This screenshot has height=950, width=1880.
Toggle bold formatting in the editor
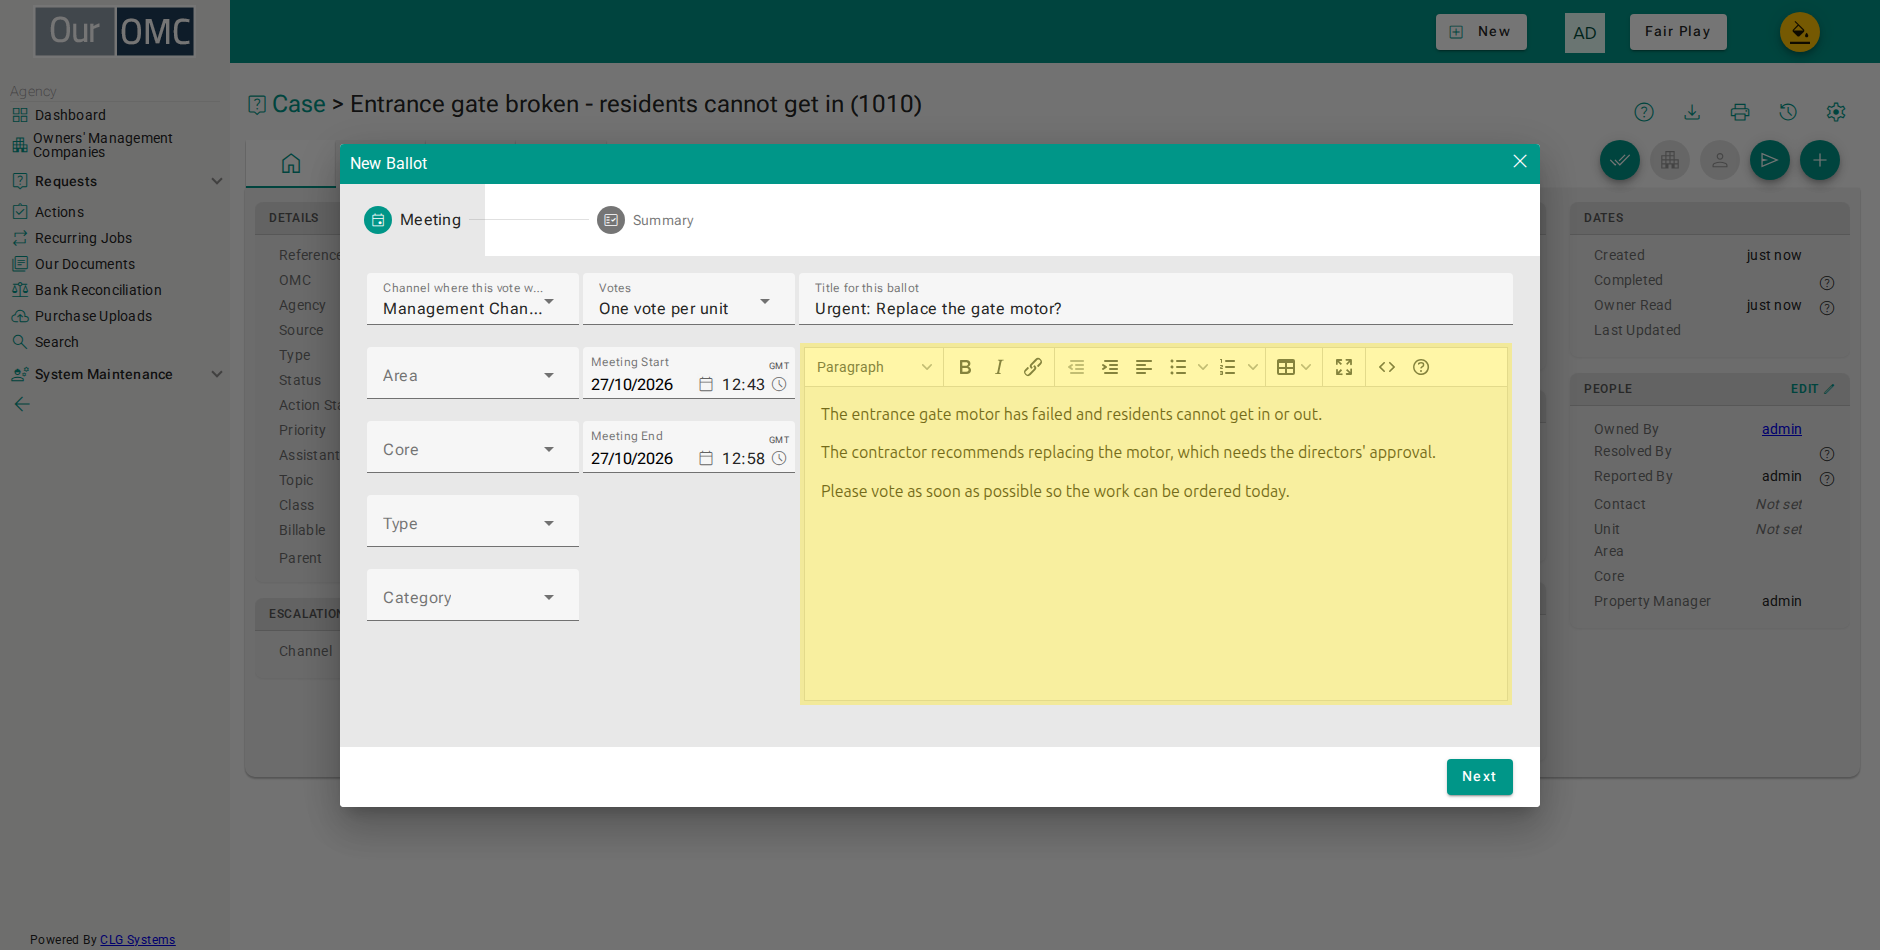965,367
